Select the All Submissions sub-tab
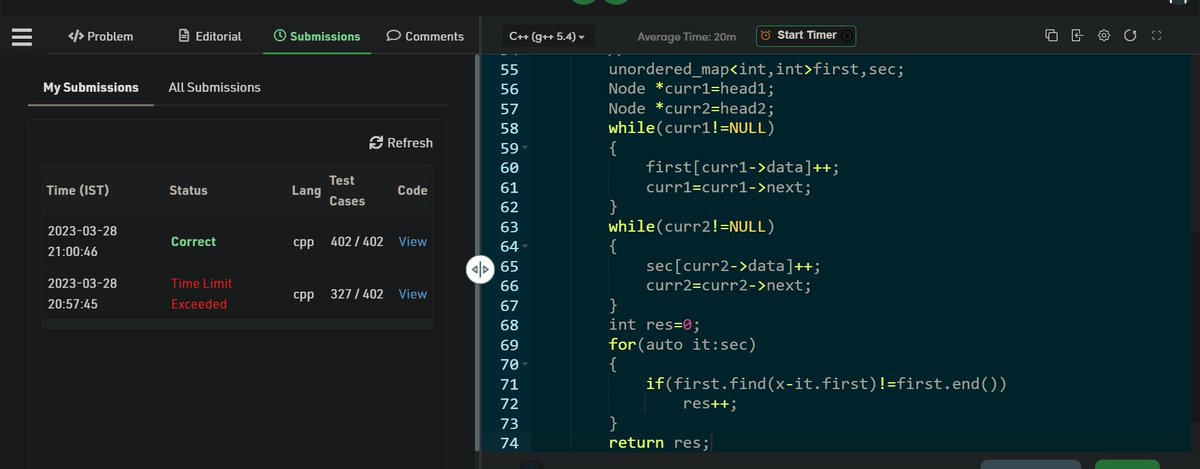The image size is (1200, 469). pos(214,87)
